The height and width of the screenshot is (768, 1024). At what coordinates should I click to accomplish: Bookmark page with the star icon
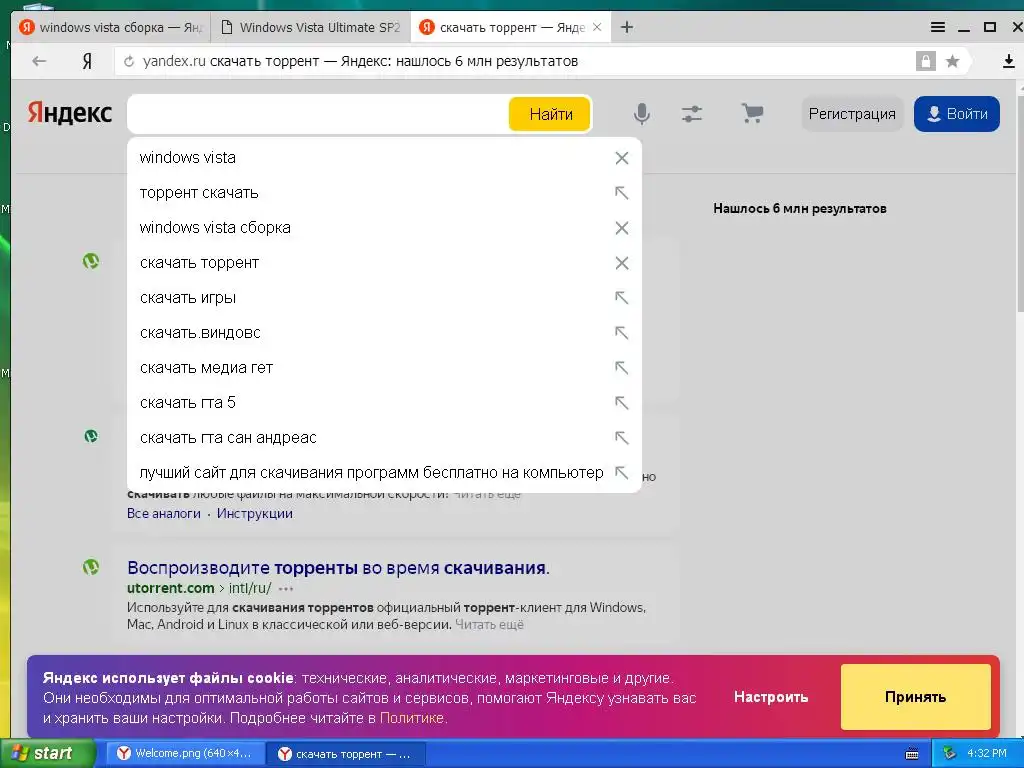pyautogui.click(x=953, y=61)
